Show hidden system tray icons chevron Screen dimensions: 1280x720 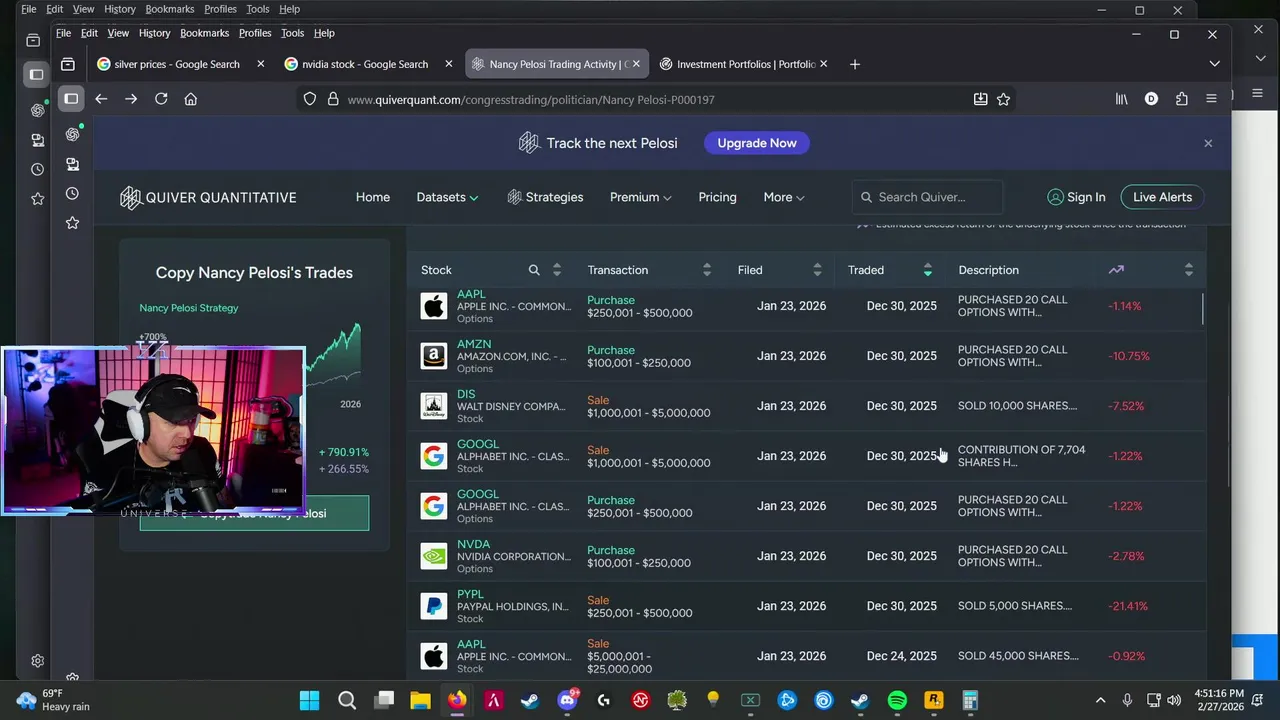pyautogui.click(x=1101, y=700)
